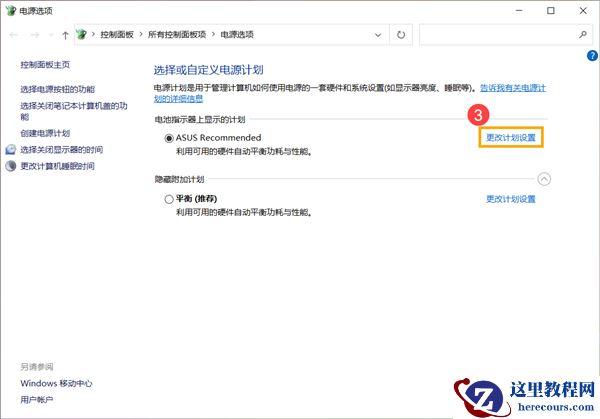
Task: Collapse the 隐藏附加计划 section
Action: (x=544, y=179)
